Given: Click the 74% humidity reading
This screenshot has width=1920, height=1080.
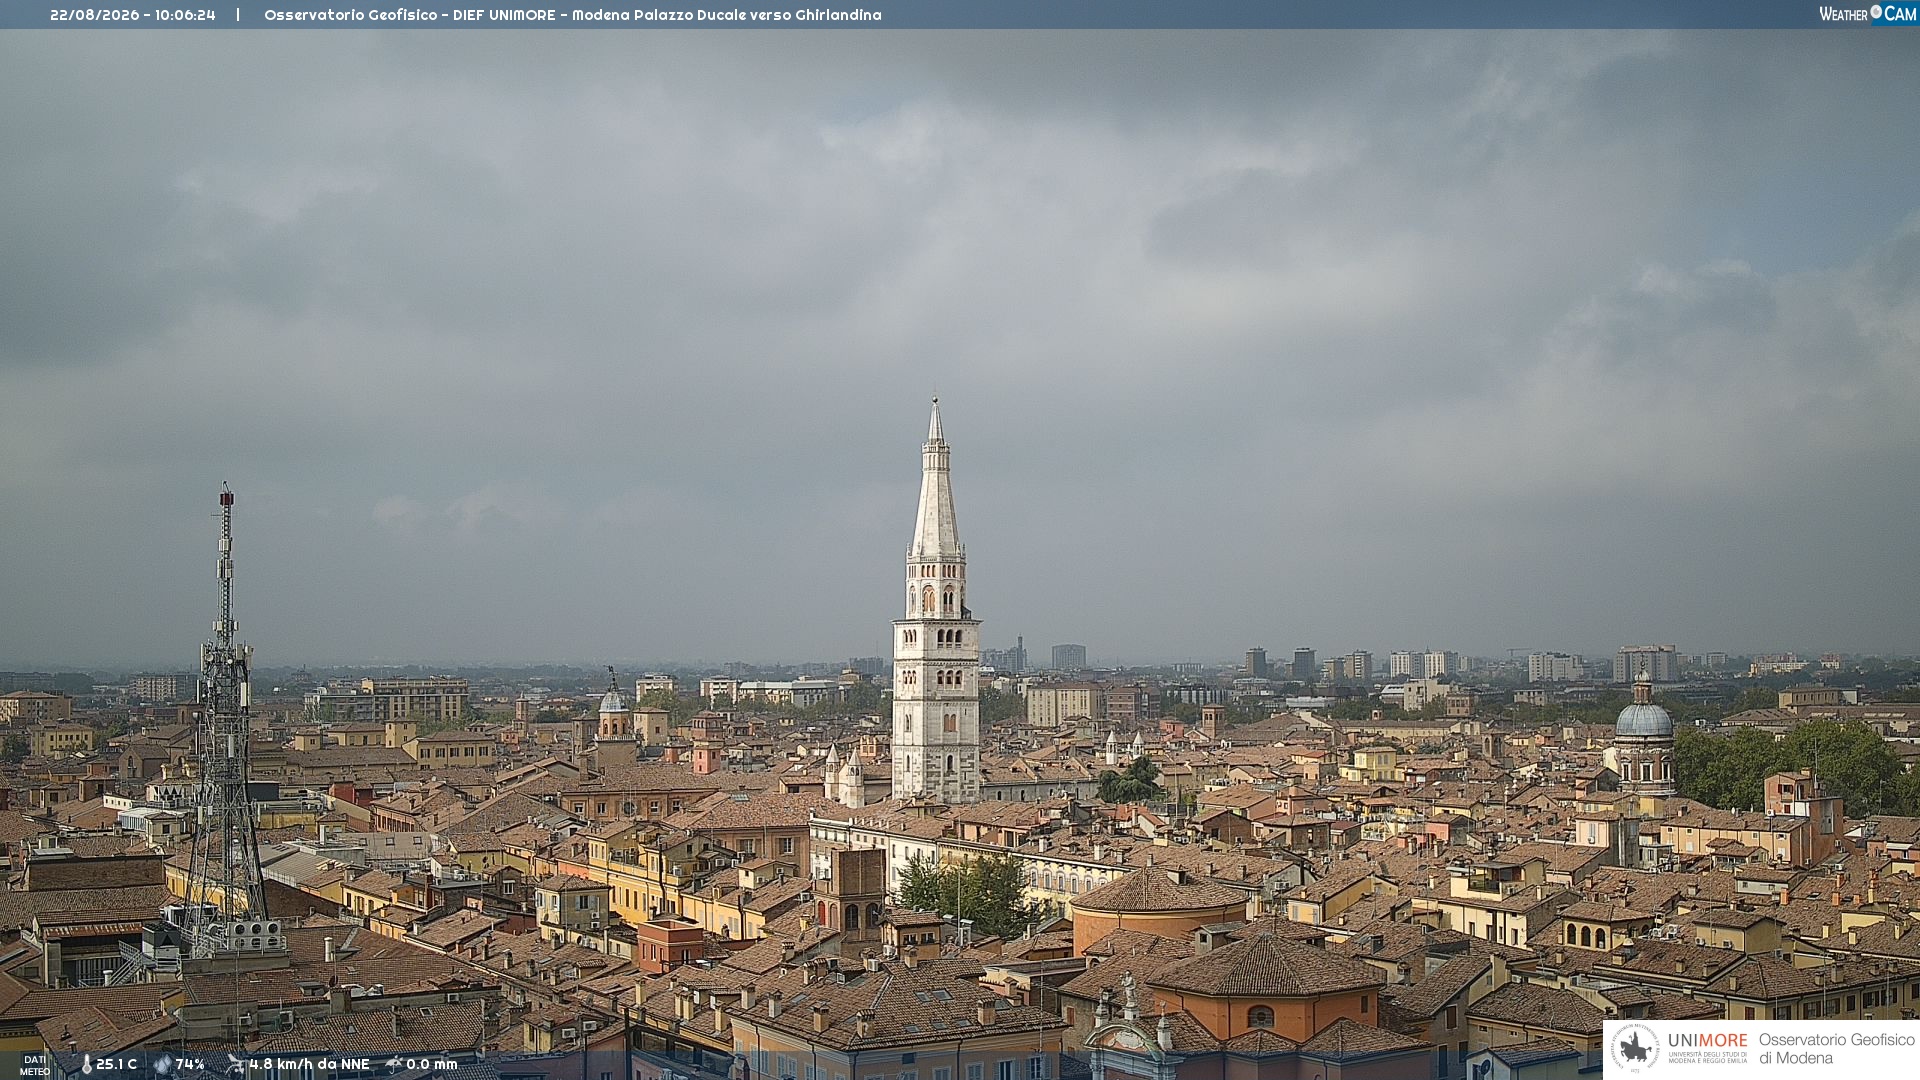Looking at the screenshot, I should point(190,1065).
